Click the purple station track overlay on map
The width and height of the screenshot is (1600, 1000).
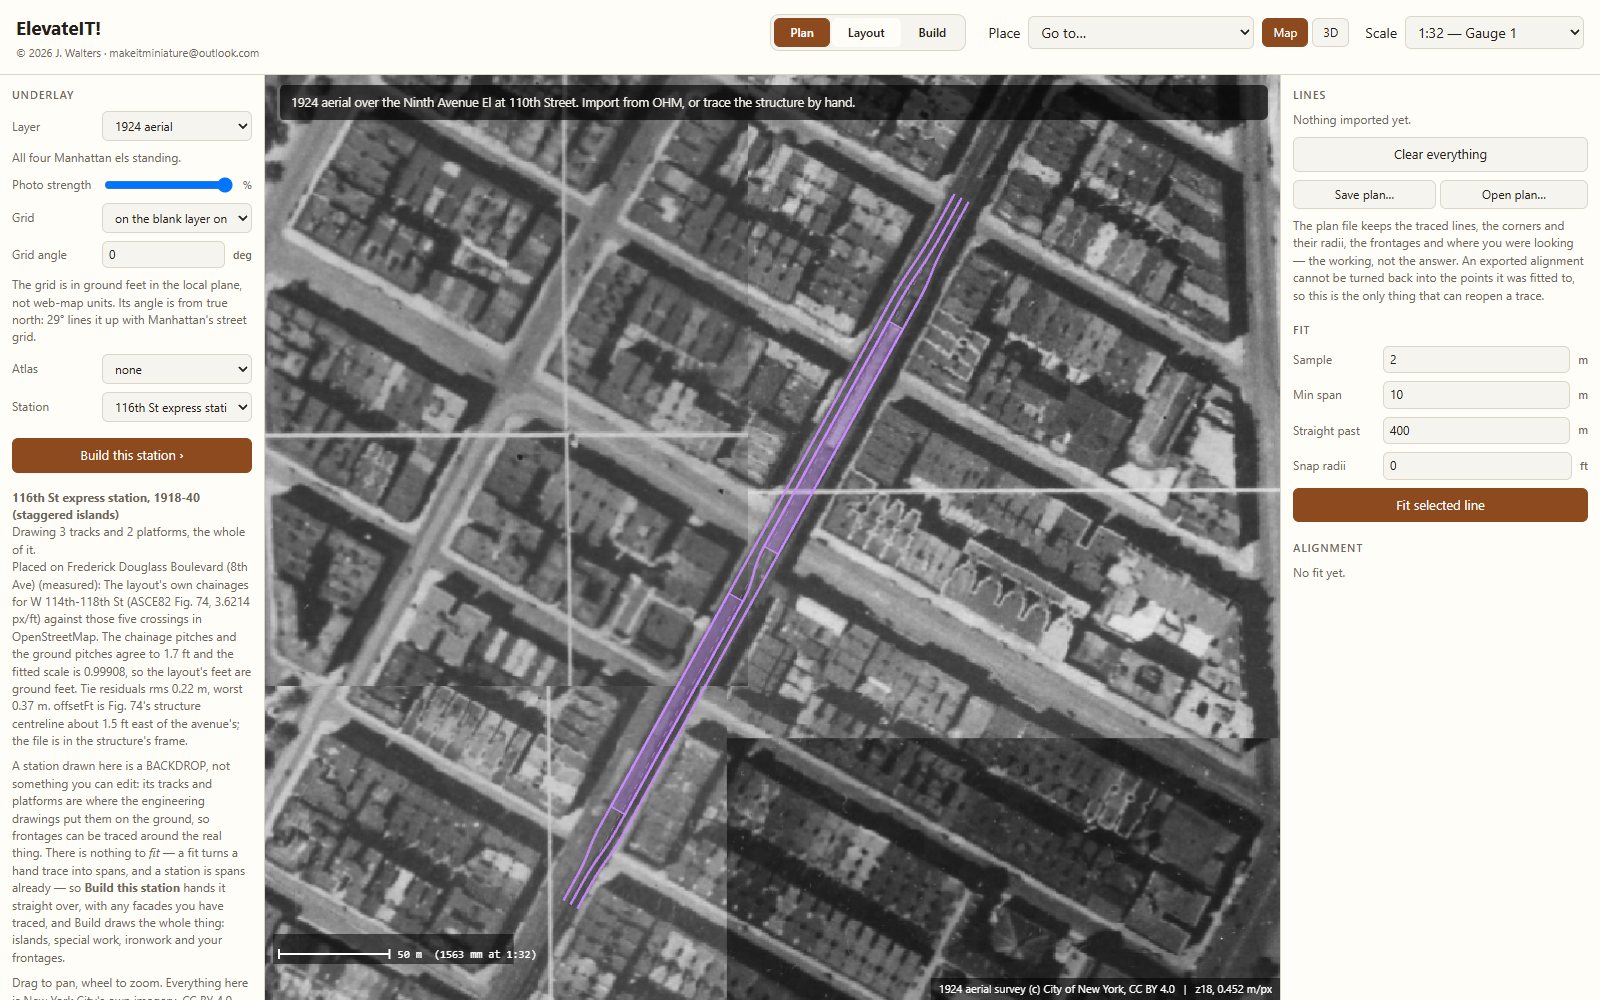pyautogui.click(x=767, y=550)
